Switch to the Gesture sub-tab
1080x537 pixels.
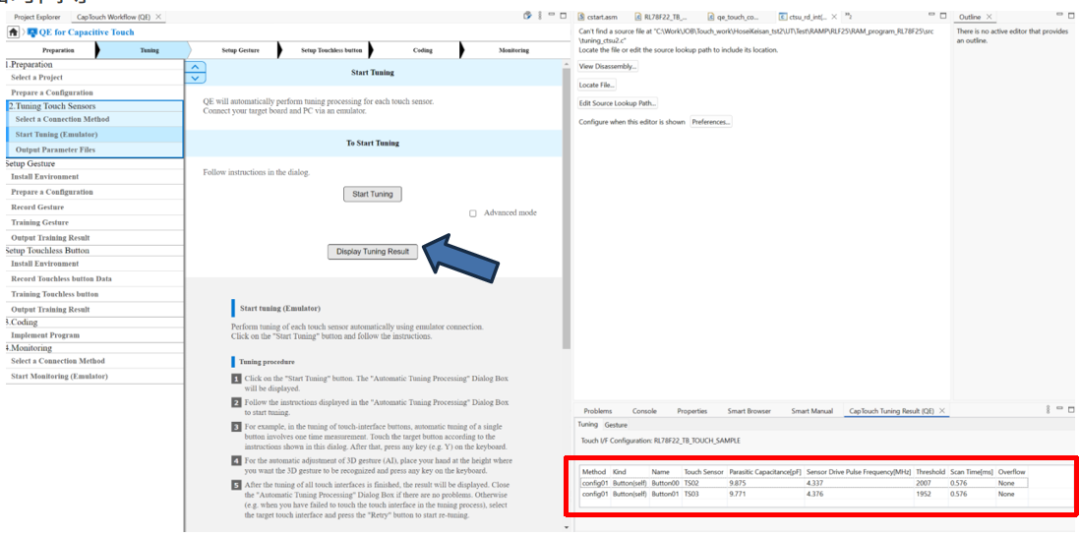[616, 425]
